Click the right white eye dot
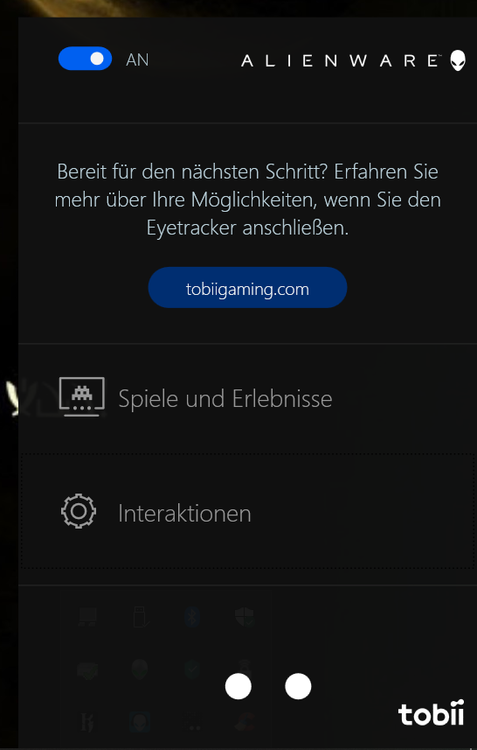Screen dimensions: 477x750 (x=298, y=686)
